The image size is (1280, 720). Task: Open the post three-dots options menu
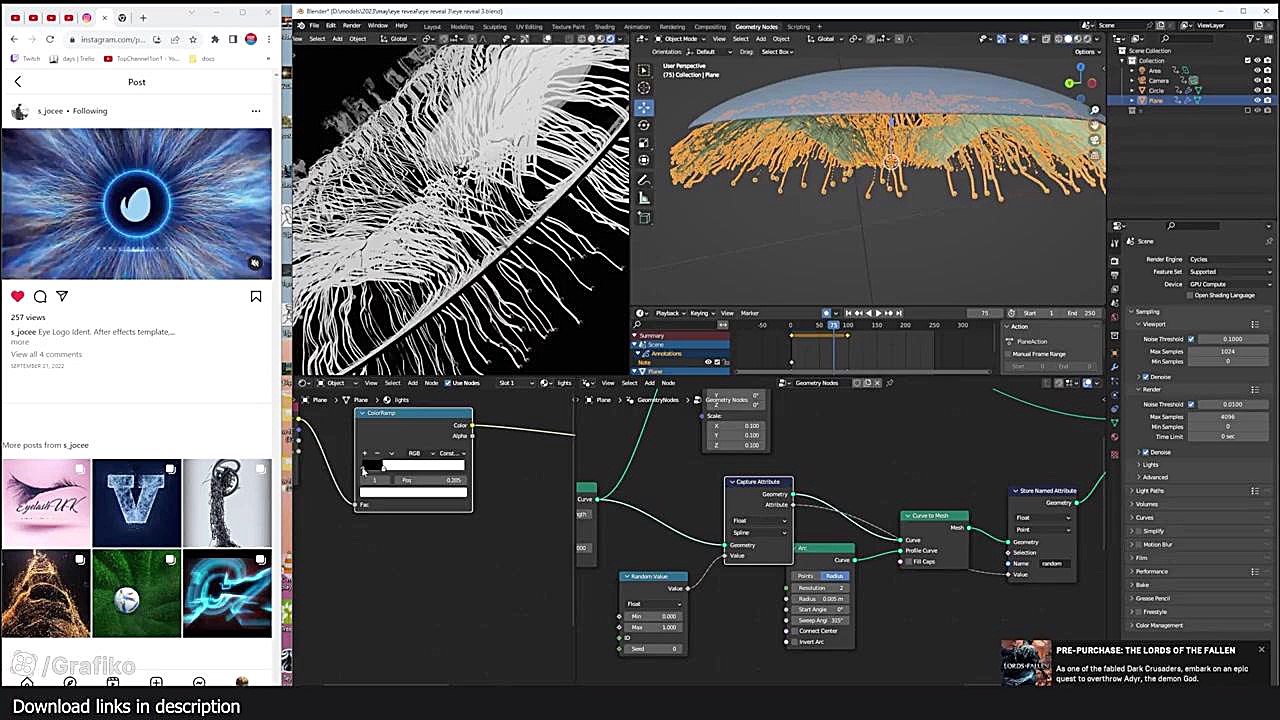pyautogui.click(x=256, y=111)
